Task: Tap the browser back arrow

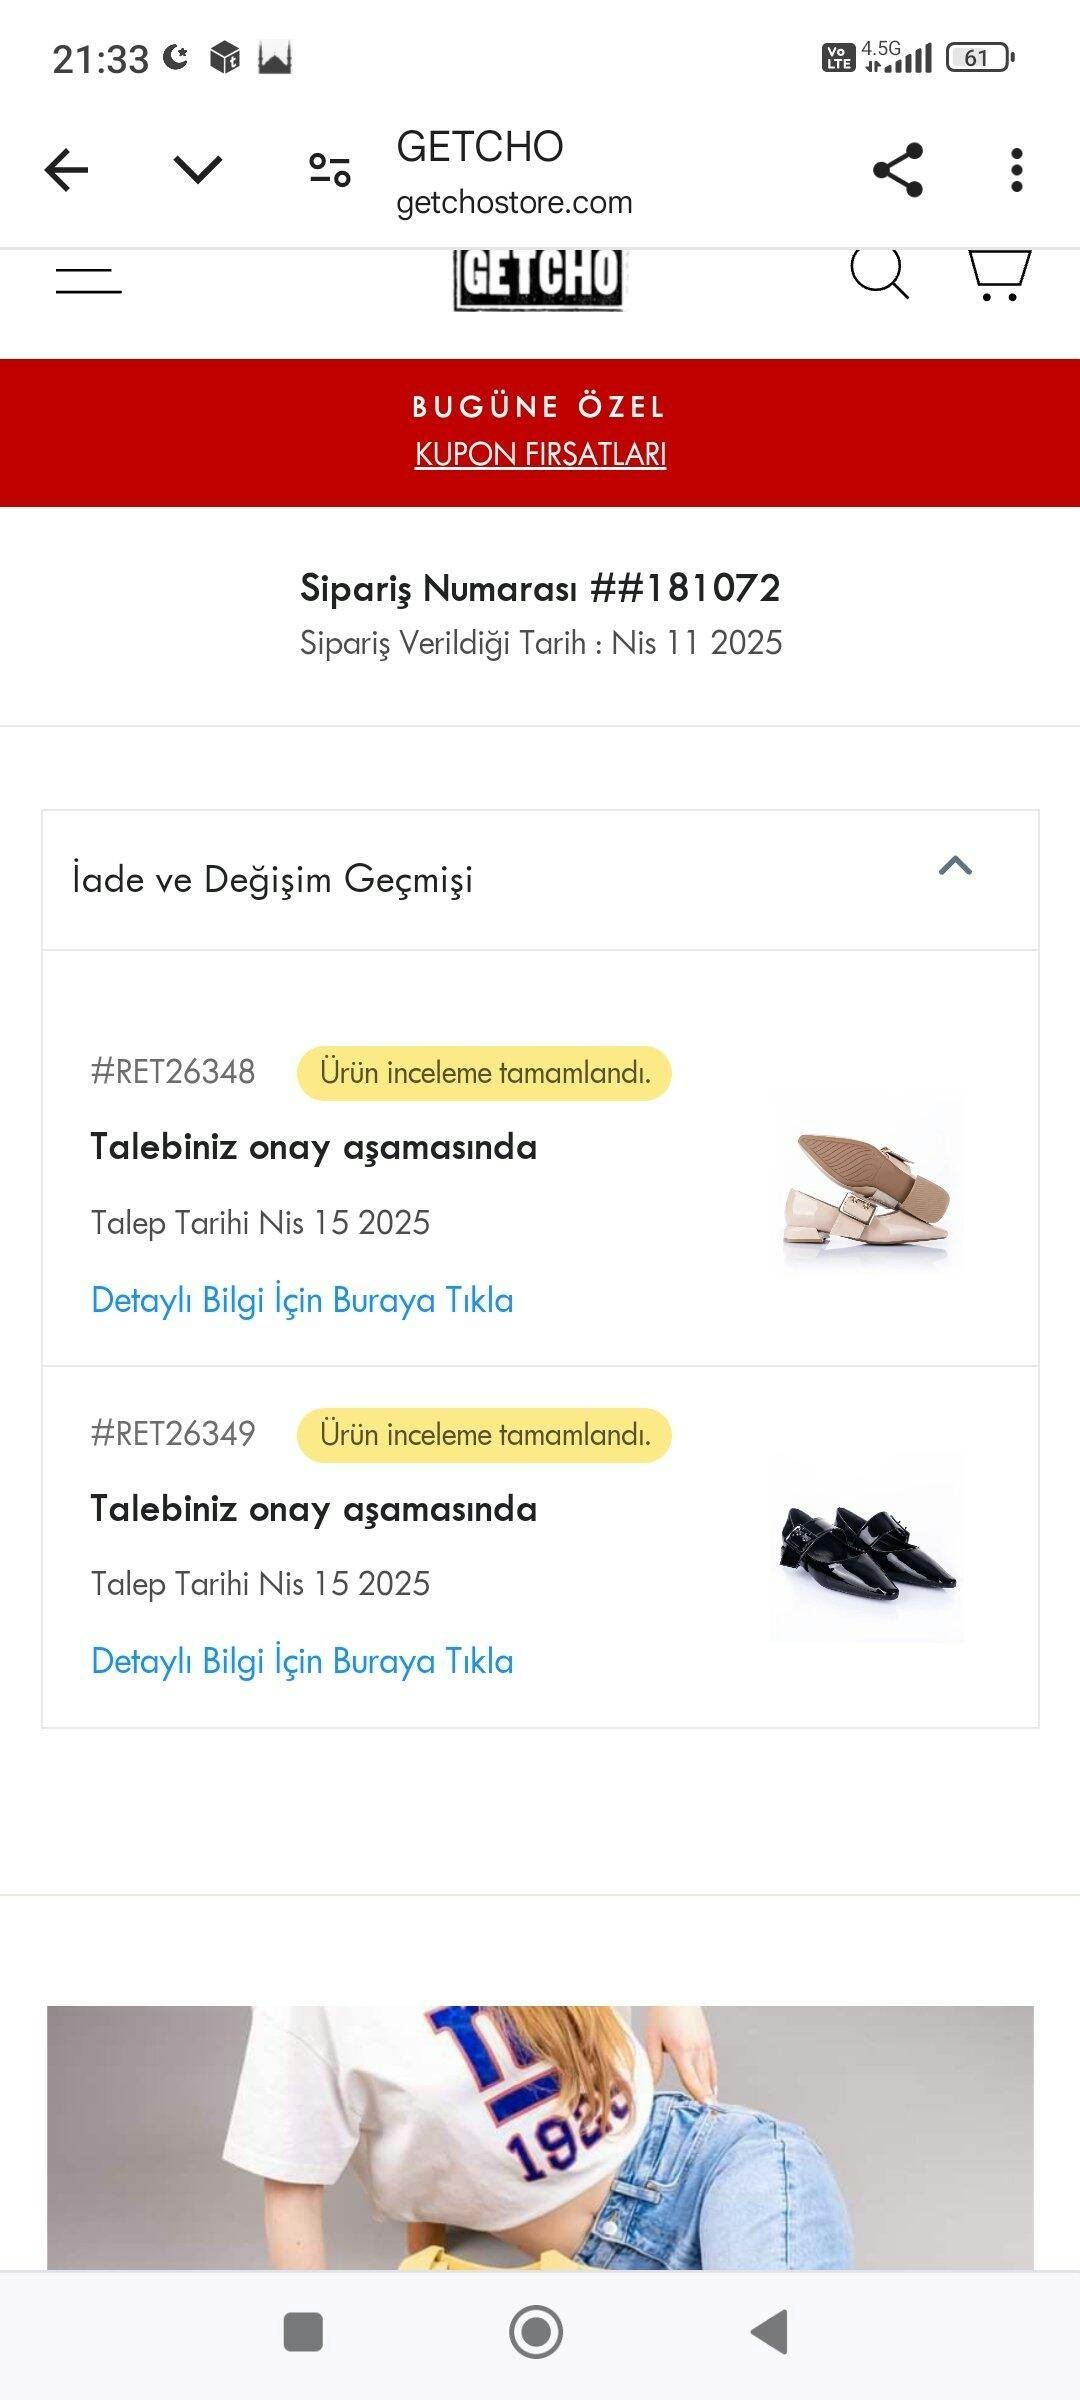Action: pos(67,170)
